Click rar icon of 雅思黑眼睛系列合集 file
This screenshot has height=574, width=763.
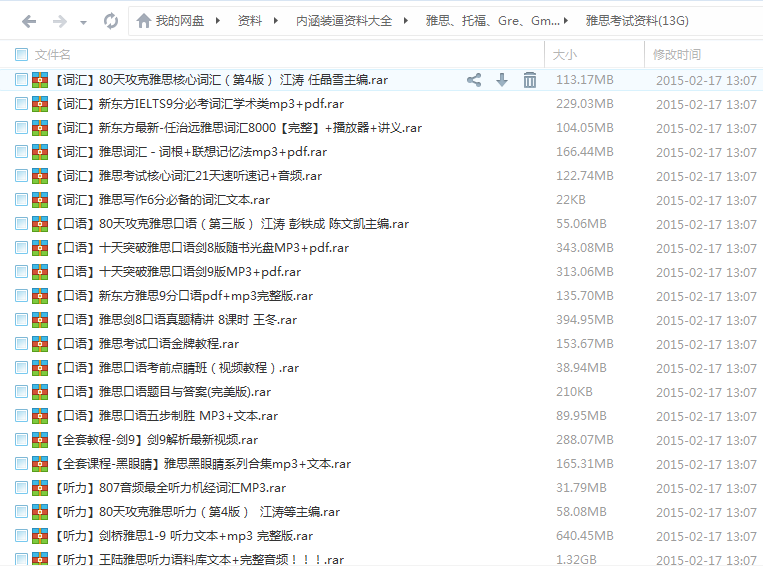[x=40, y=464]
